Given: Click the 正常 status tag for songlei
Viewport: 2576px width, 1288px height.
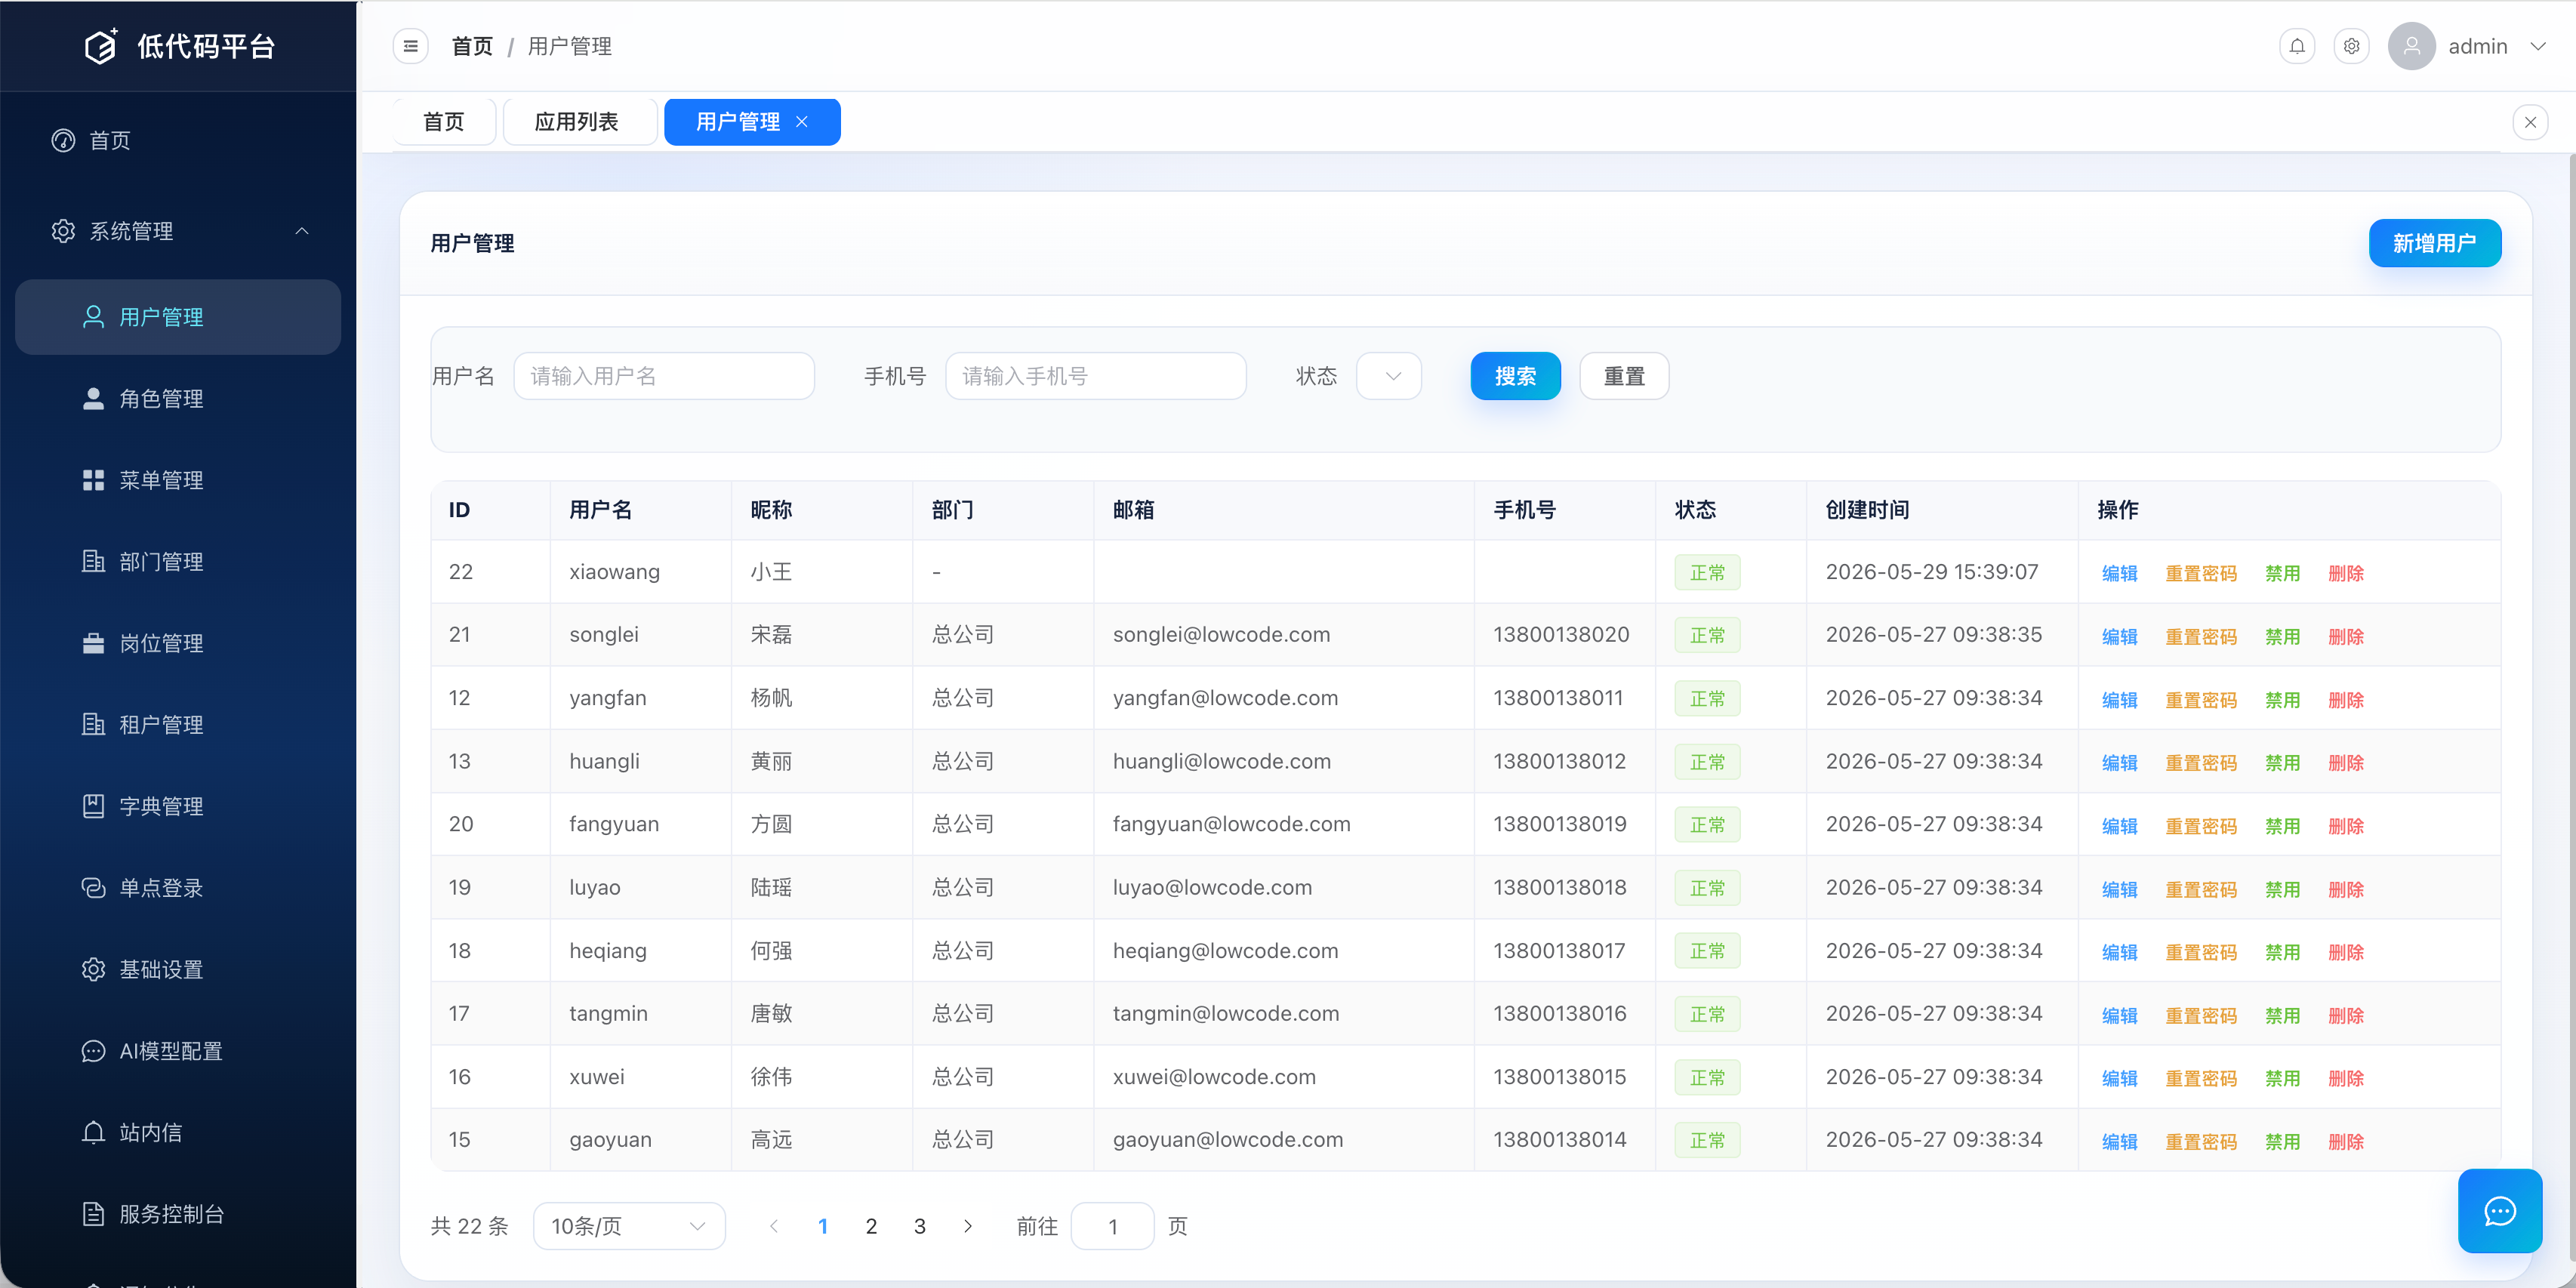Looking at the screenshot, I should [1707, 635].
